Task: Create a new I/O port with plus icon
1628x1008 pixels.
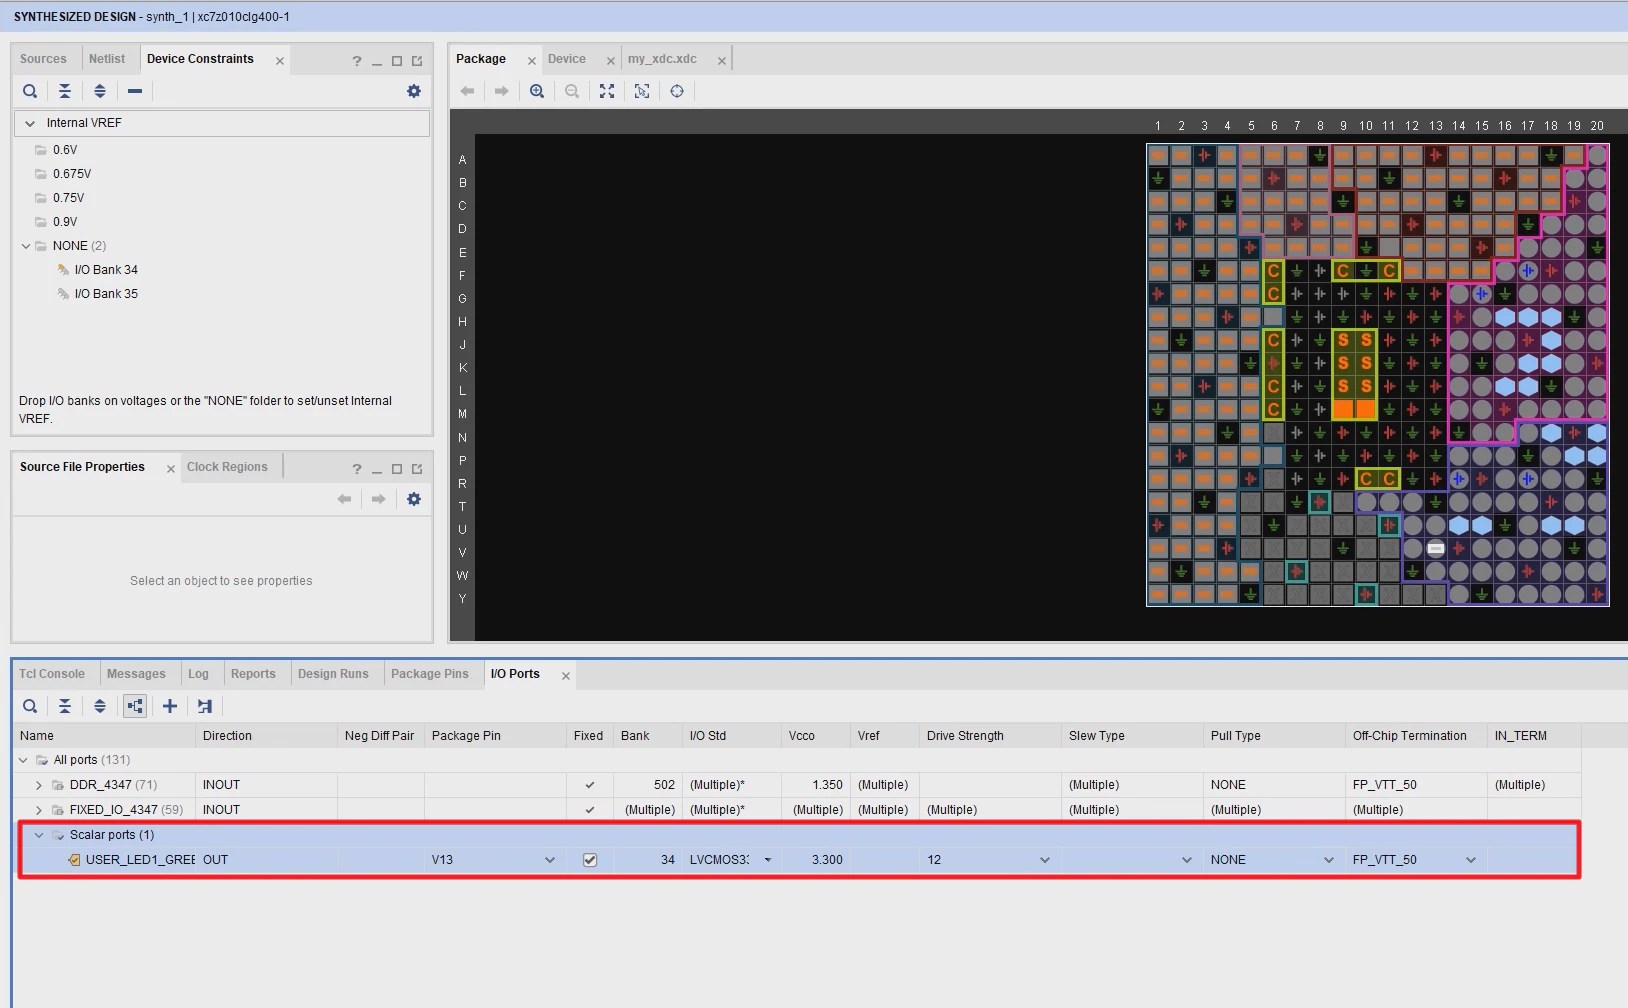Action: tap(170, 706)
